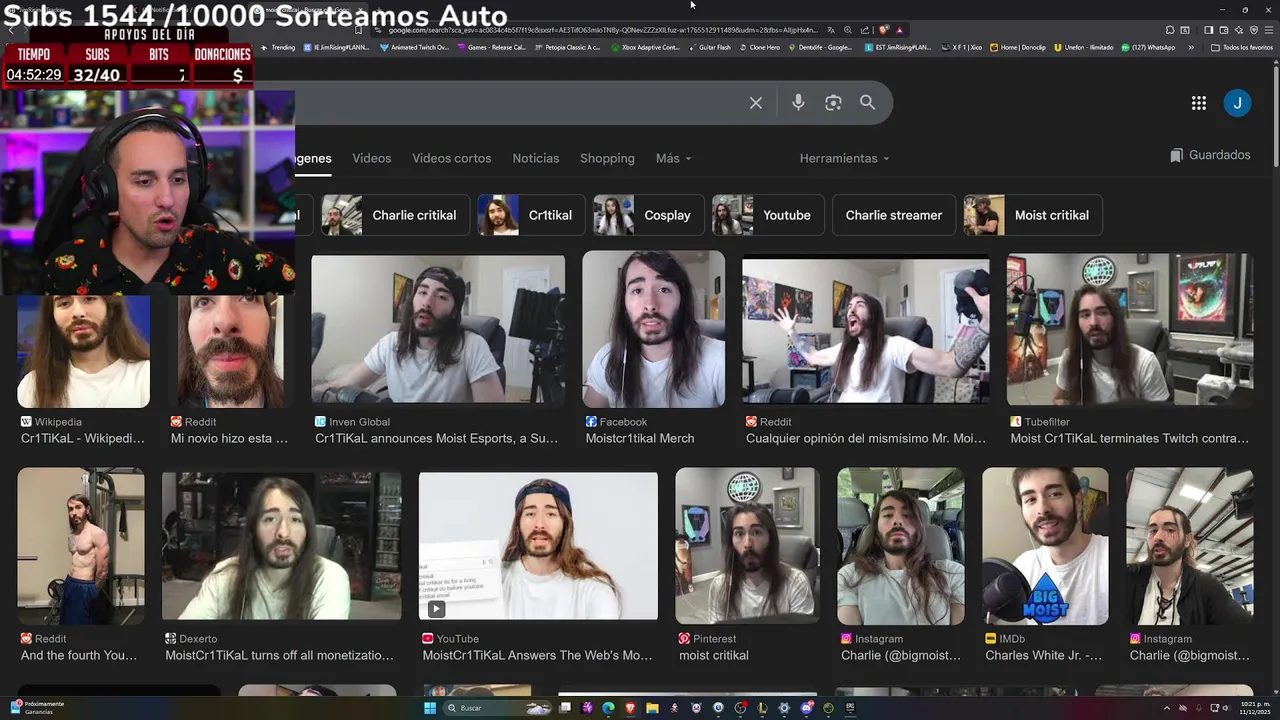Select the Youtube filter chip
Screen dimensions: 1280x720
[768, 215]
